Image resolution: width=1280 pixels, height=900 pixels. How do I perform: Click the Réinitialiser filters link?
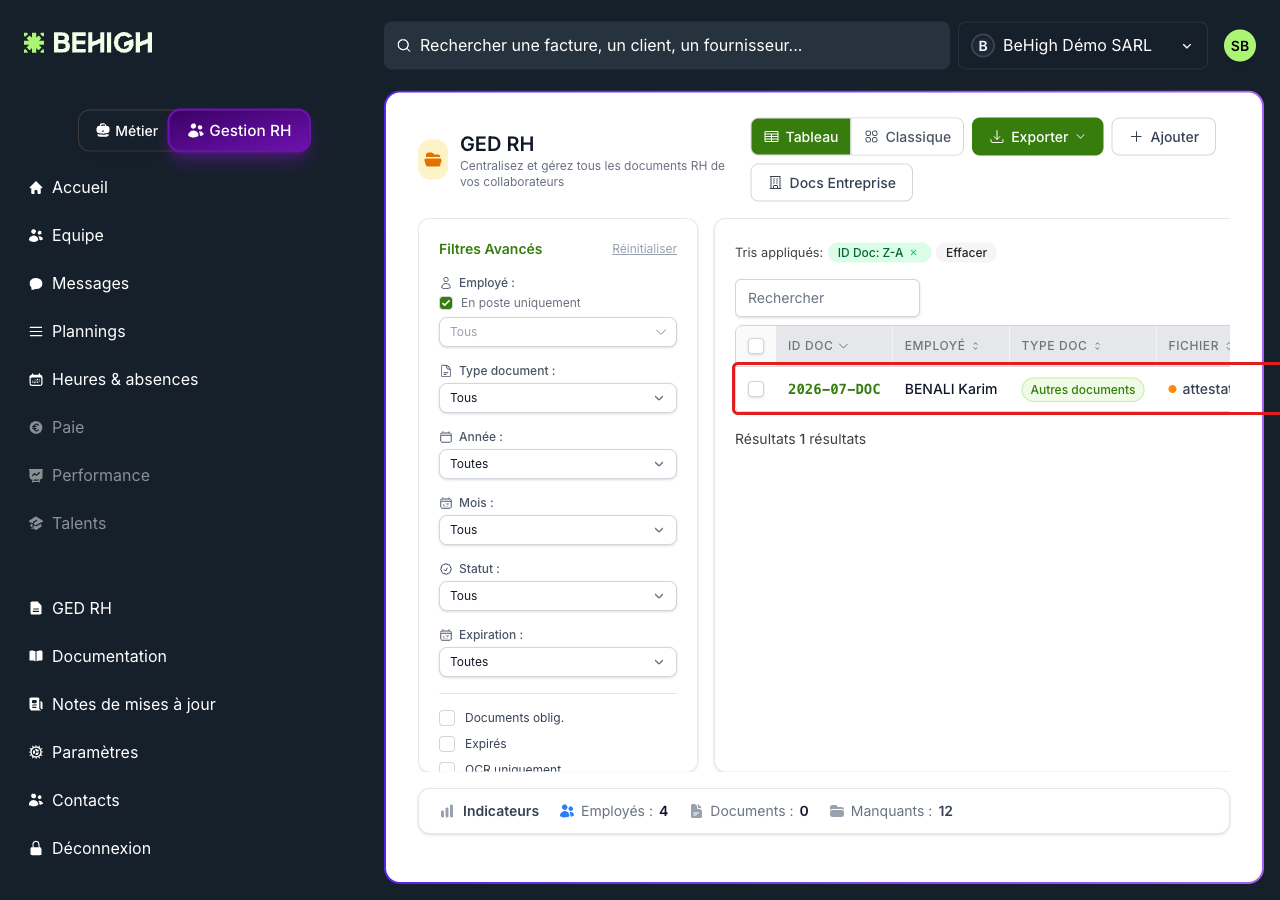point(644,249)
